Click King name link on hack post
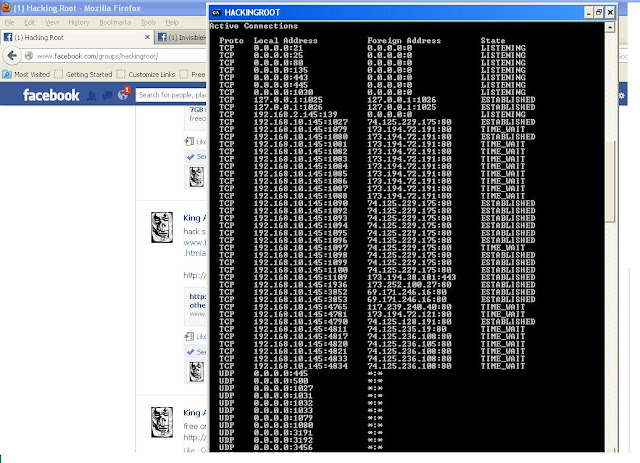This screenshot has width=640, height=463. coord(194,218)
